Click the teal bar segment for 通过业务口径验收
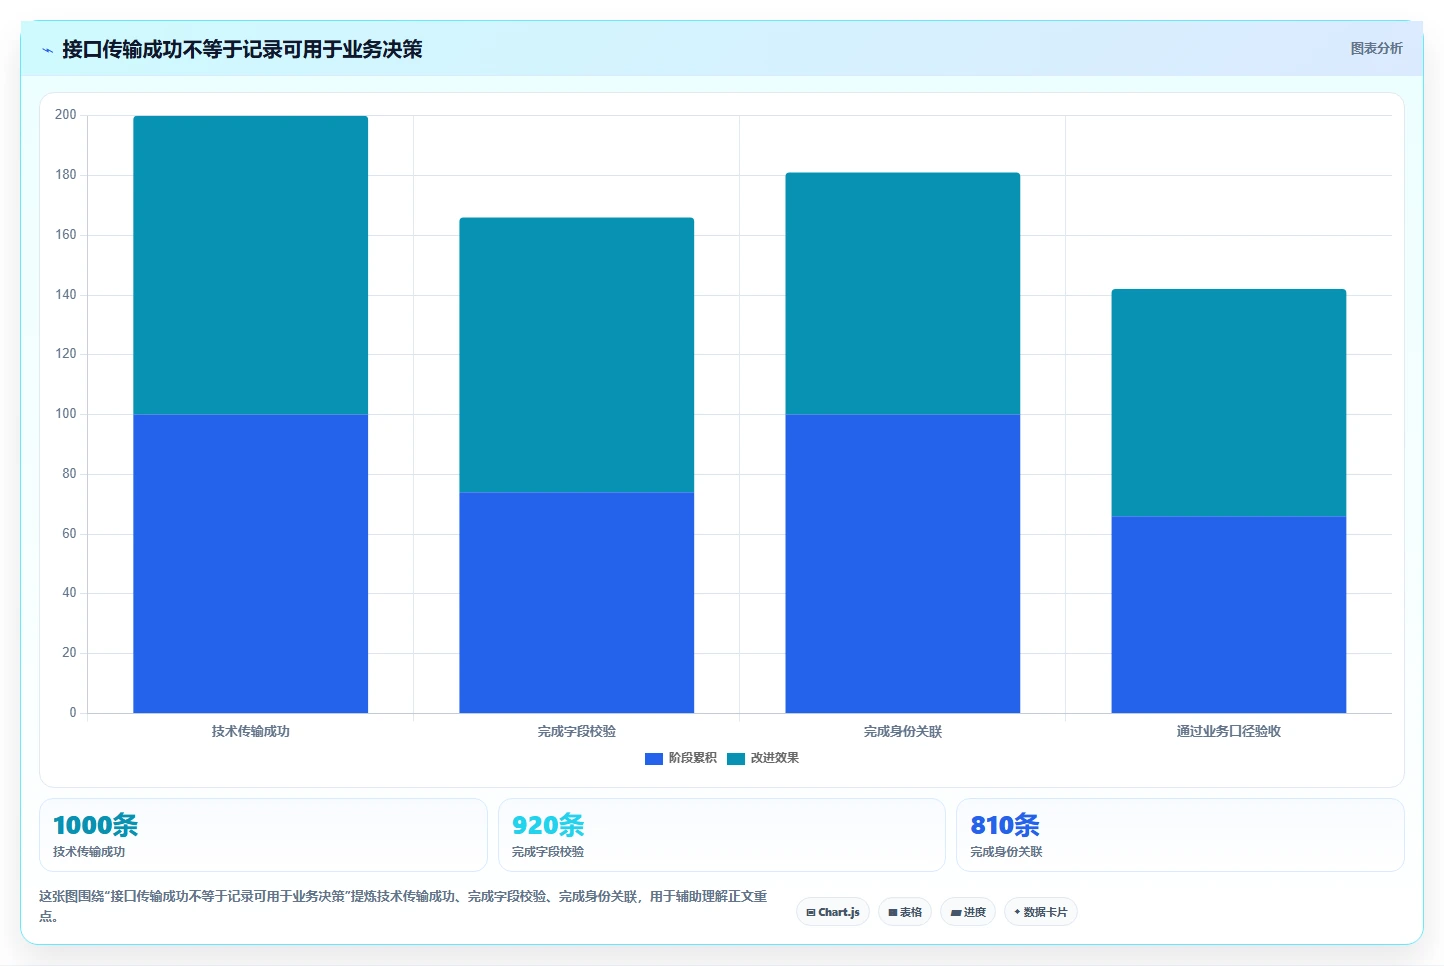1444x966 pixels. (x=1228, y=403)
